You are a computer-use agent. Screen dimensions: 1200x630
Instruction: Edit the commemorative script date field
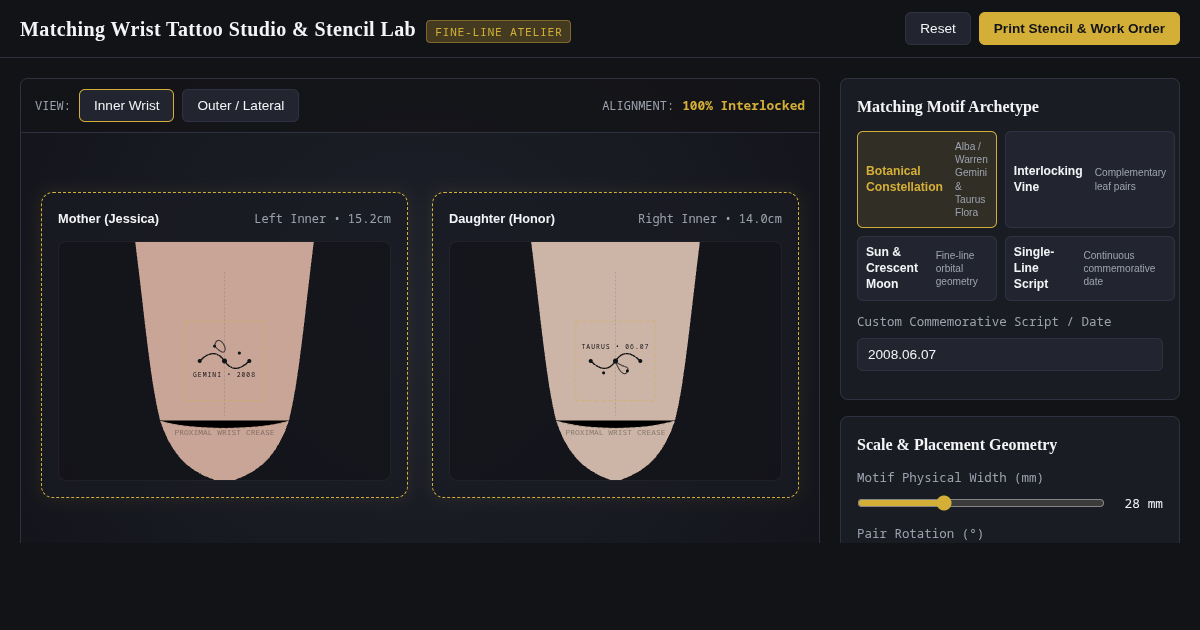1010,354
